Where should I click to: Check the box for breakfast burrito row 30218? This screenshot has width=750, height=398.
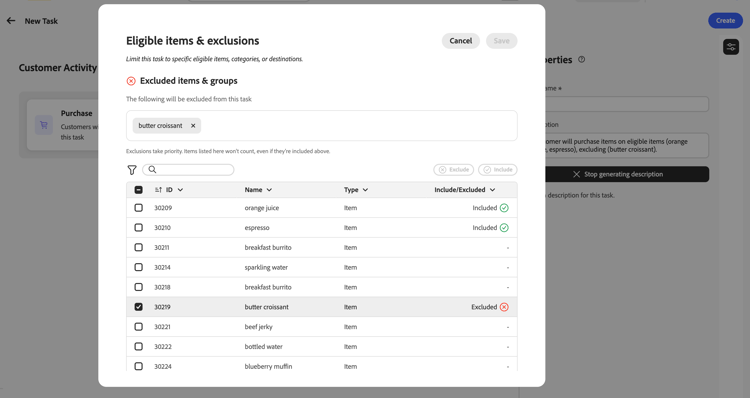coord(139,287)
